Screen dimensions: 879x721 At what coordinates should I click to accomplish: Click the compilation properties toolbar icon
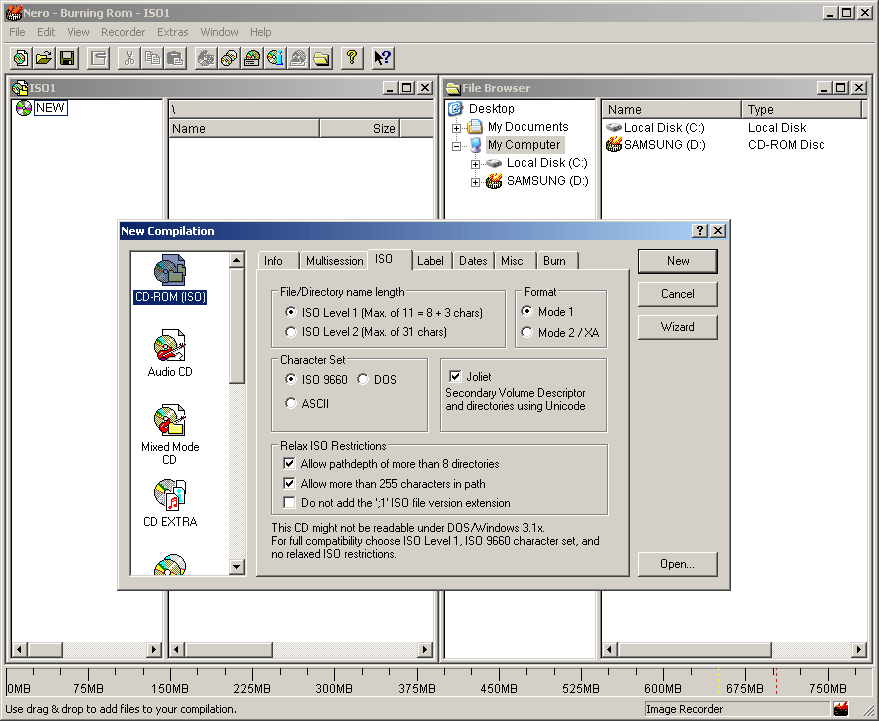click(x=99, y=58)
